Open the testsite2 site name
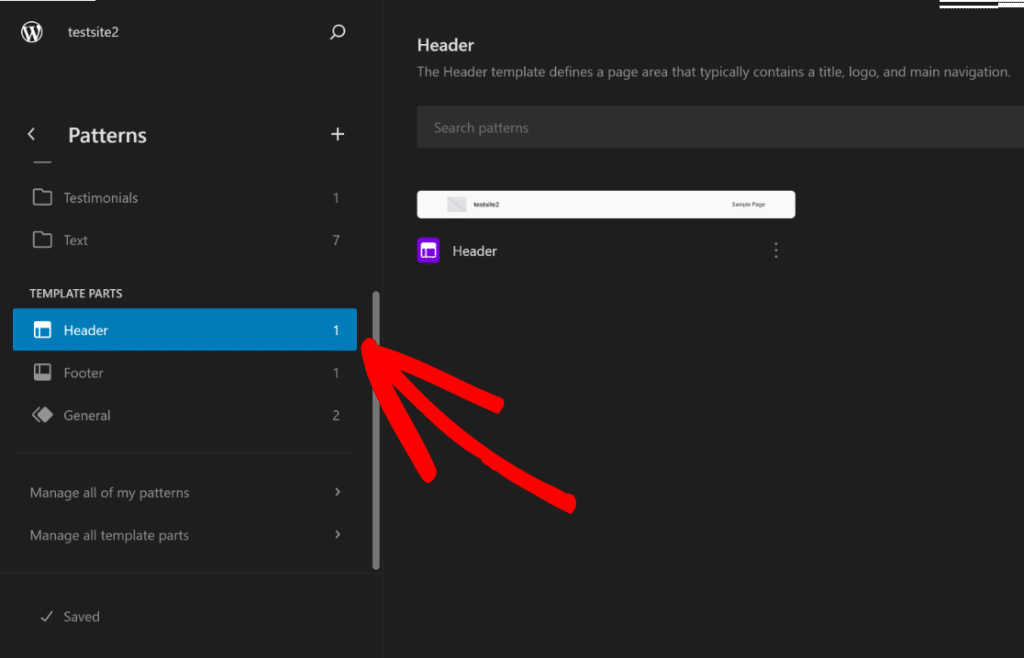Image resolution: width=1024 pixels, height=658 pixels. [93, 31]
